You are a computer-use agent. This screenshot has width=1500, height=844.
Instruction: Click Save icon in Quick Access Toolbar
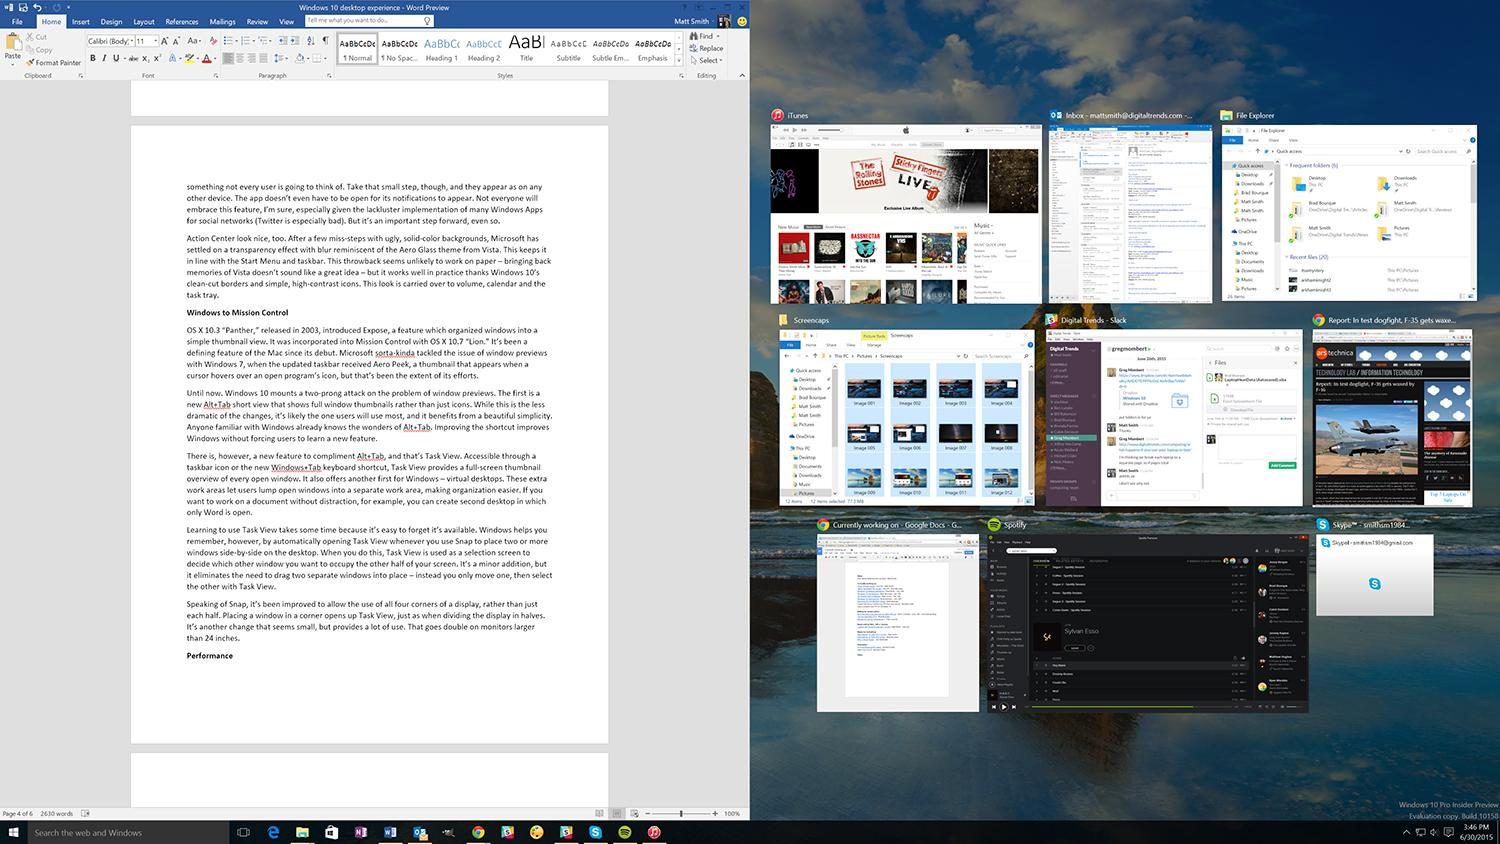pyautogui.click(x=23, y=7)
